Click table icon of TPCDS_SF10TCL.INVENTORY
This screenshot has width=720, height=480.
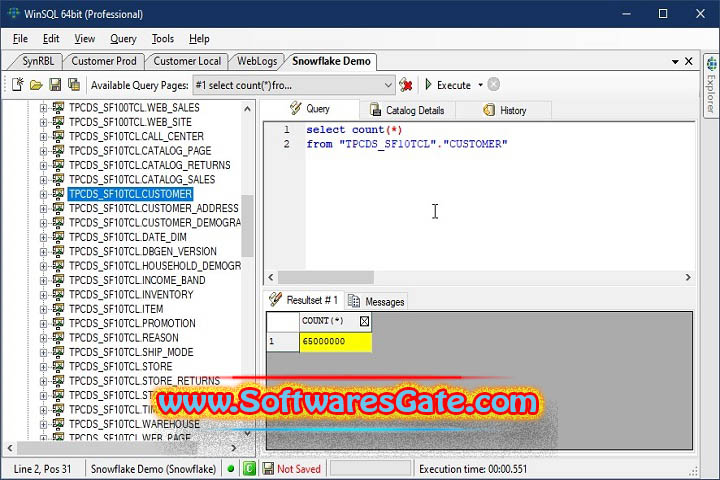(58, 294)
